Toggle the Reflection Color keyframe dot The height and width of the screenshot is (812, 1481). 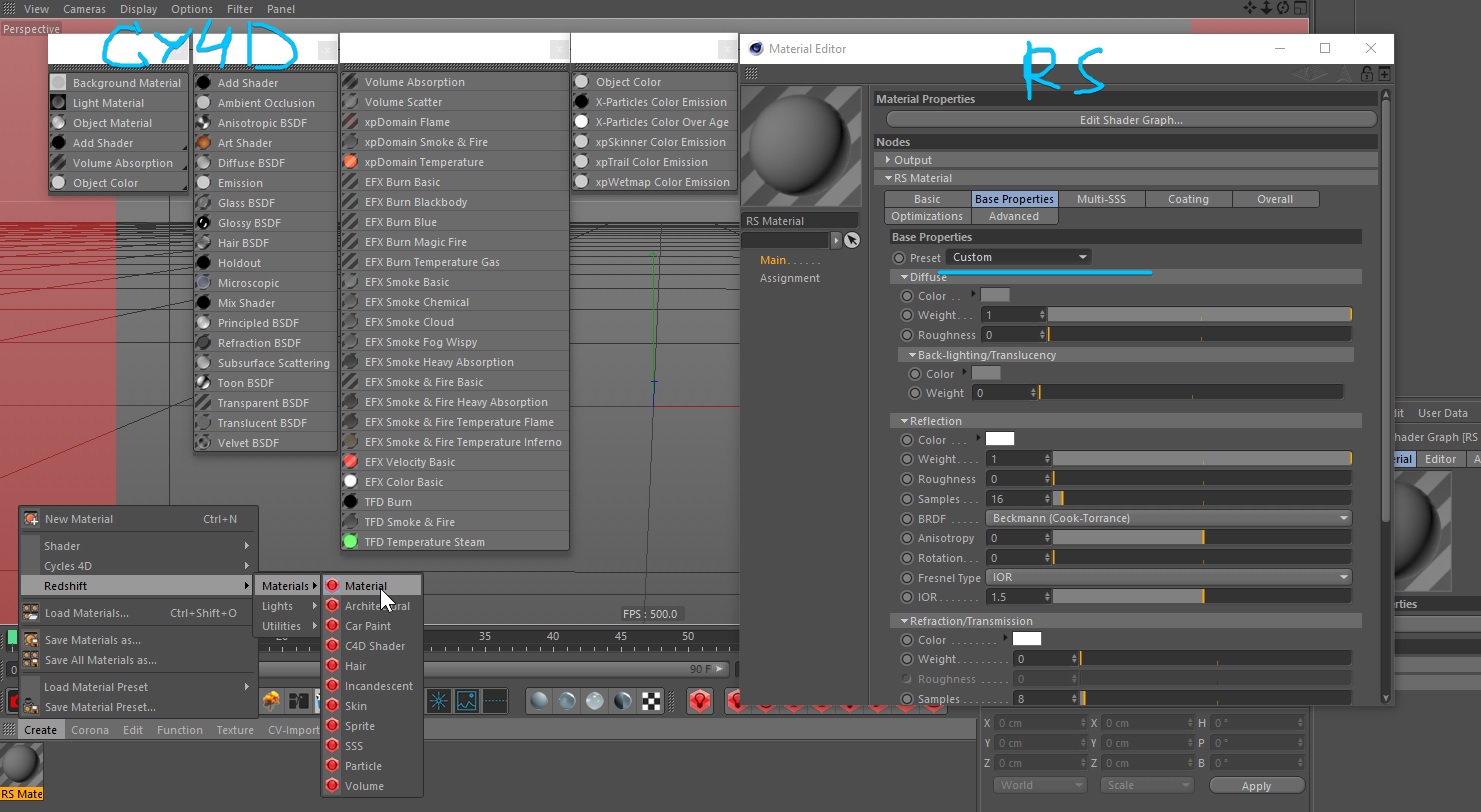(907, 440)
